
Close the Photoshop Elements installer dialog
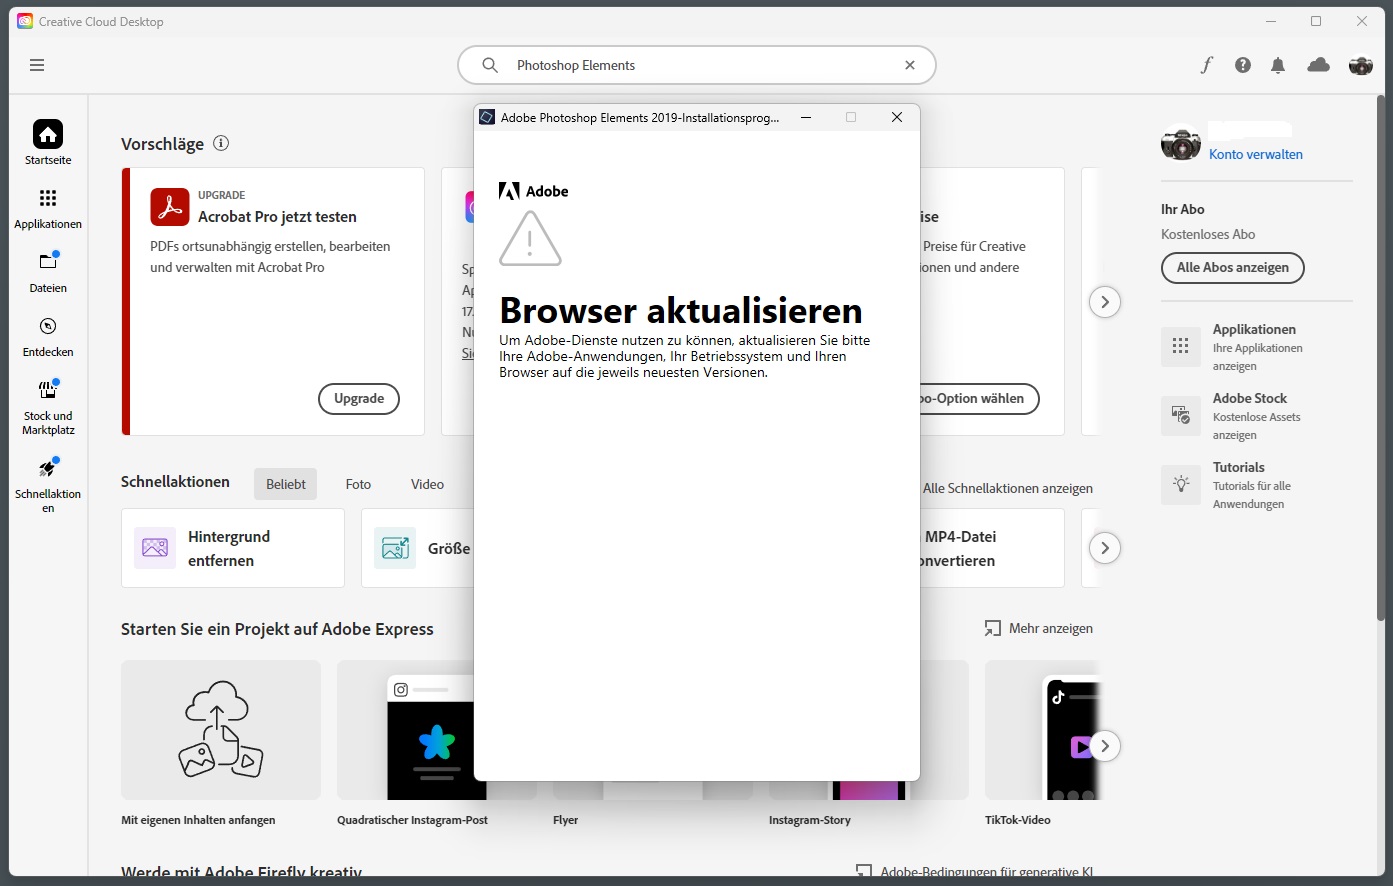[897, 117]
